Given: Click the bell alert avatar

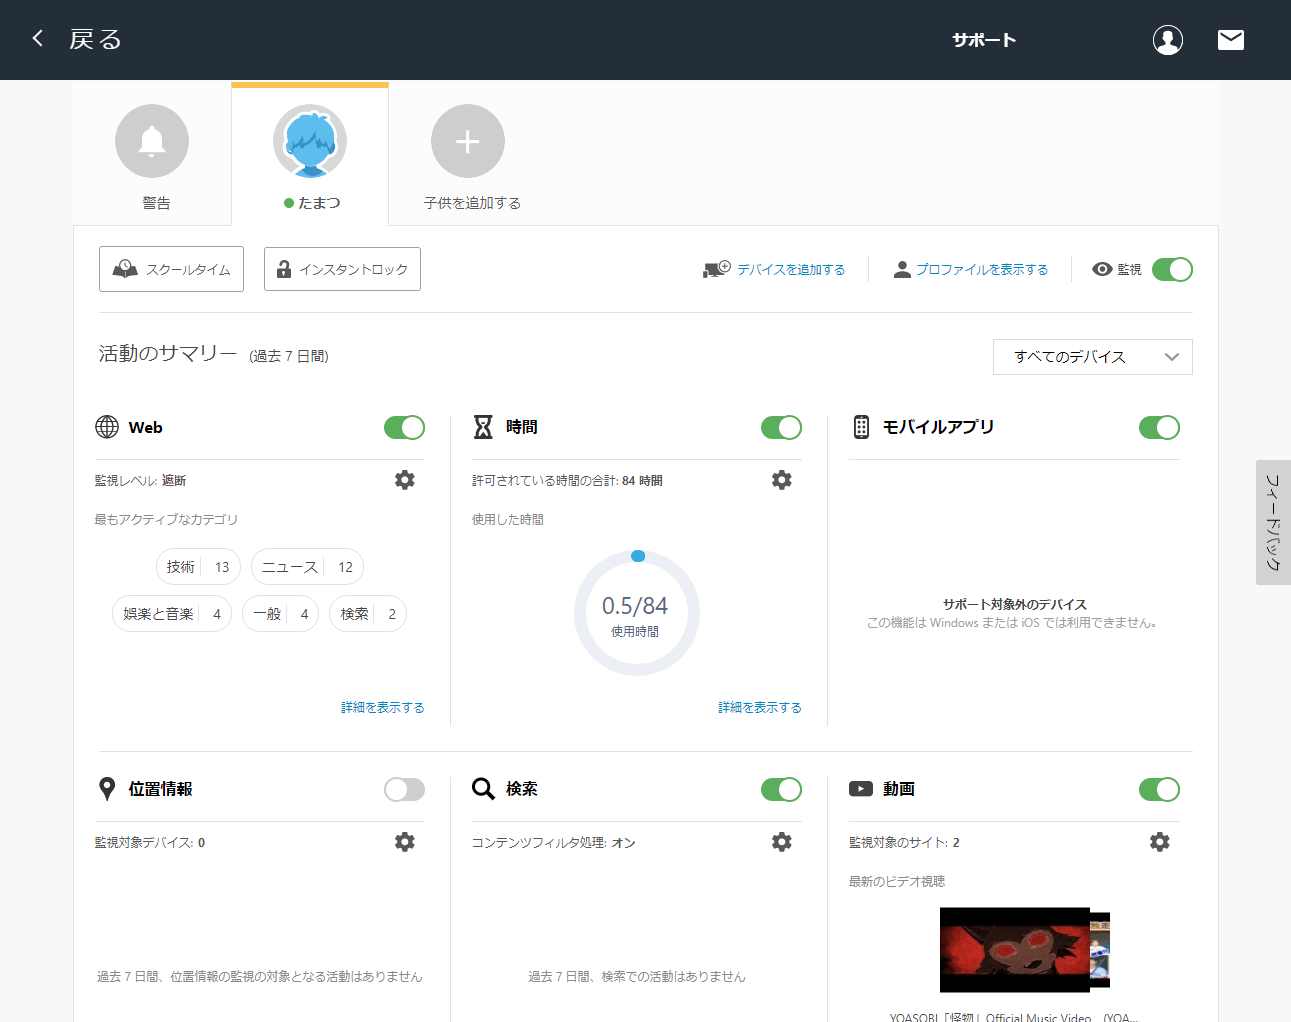Looking at the screenshot, I should [152, 141].
